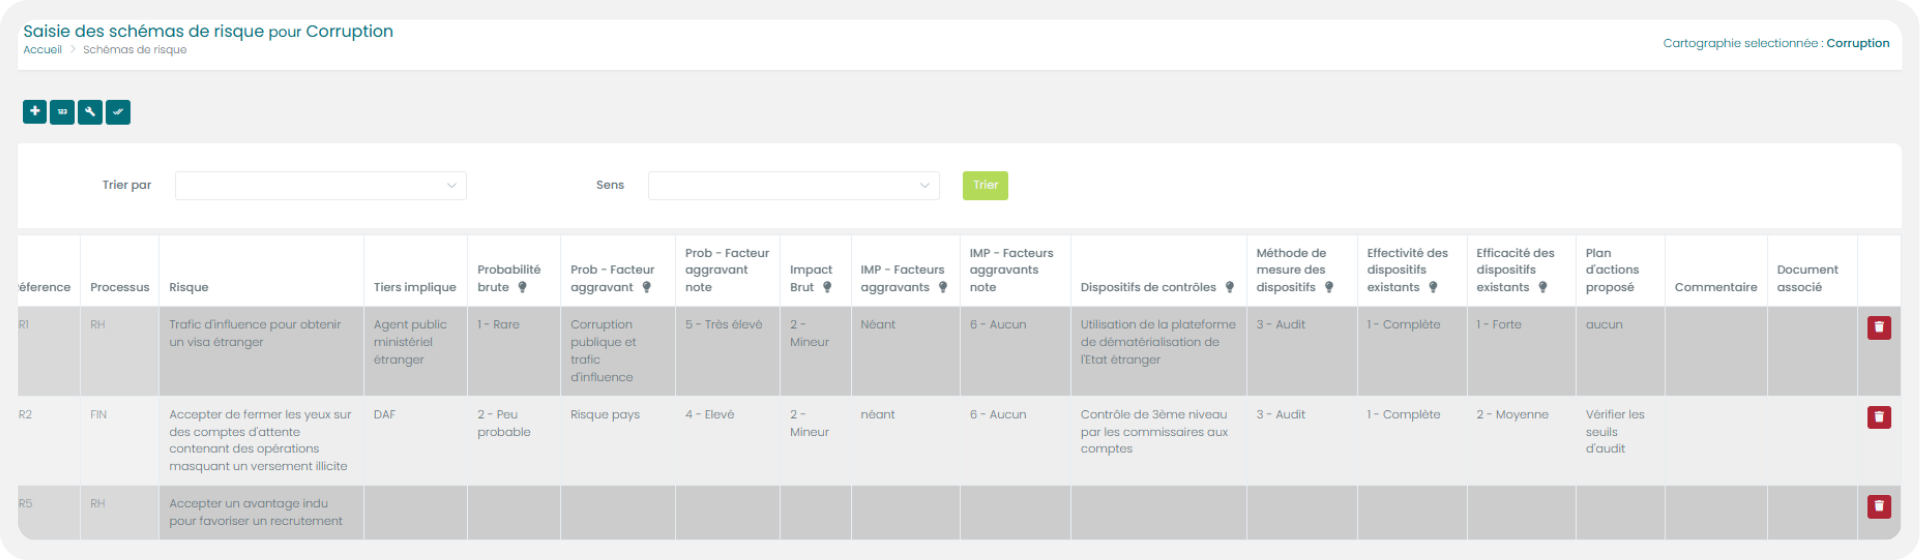This screenshot has height=560, width=1920.
Task: Expand the Trier par dropdown
Action: pos(320,185)
